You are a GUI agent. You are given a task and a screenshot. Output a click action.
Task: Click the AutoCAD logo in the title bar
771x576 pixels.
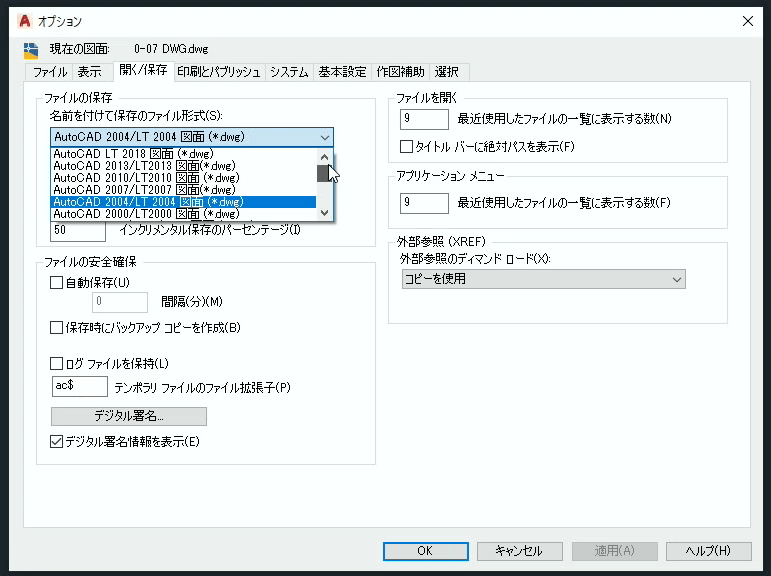pyautogui.click(x=24, y=21)
